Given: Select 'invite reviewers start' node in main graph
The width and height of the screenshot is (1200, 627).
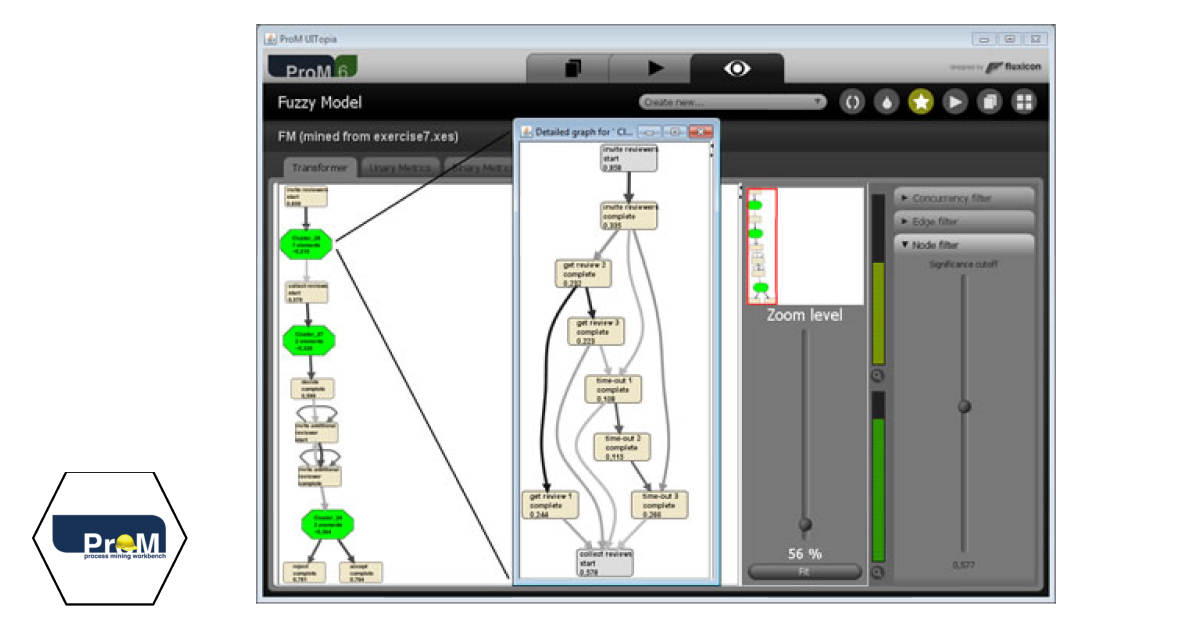Looking at the screenshot, I should click(306, 196).
